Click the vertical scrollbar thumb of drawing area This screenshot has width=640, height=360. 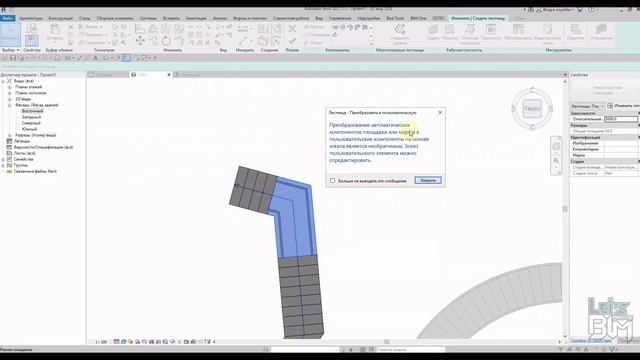tap(565, 209)
